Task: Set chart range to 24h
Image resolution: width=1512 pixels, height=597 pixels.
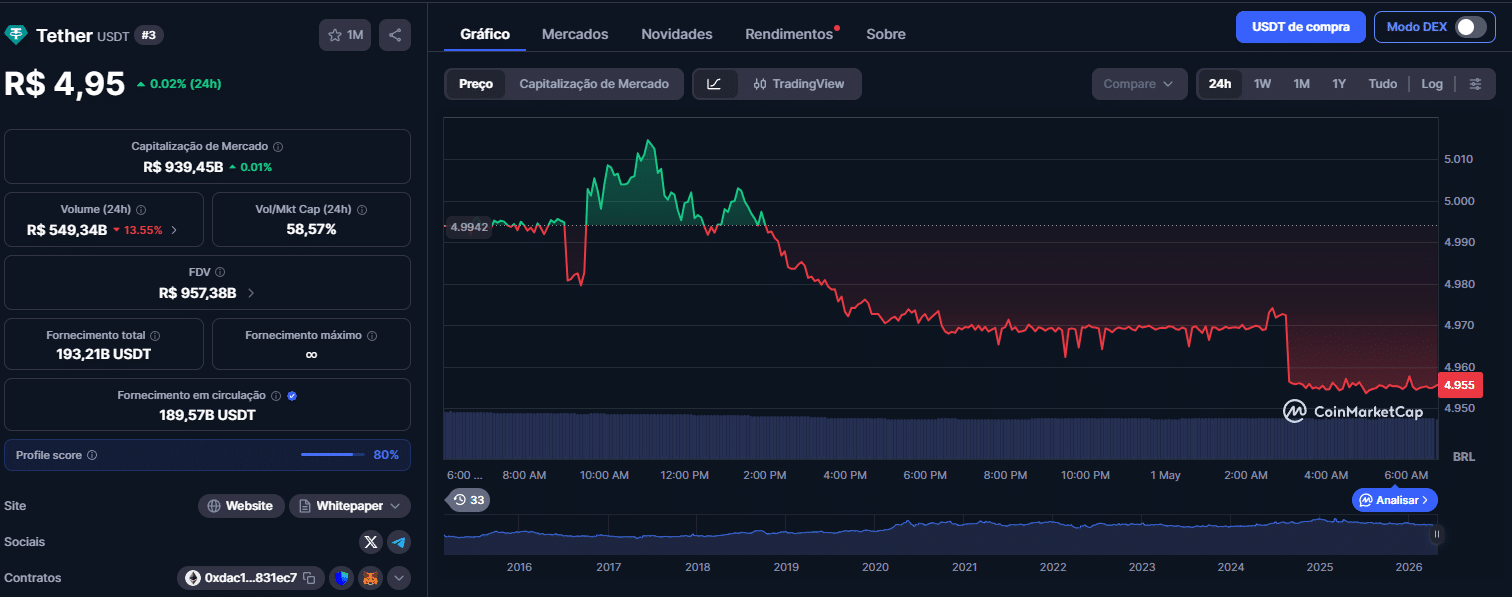Action: tap(1220, 84)
